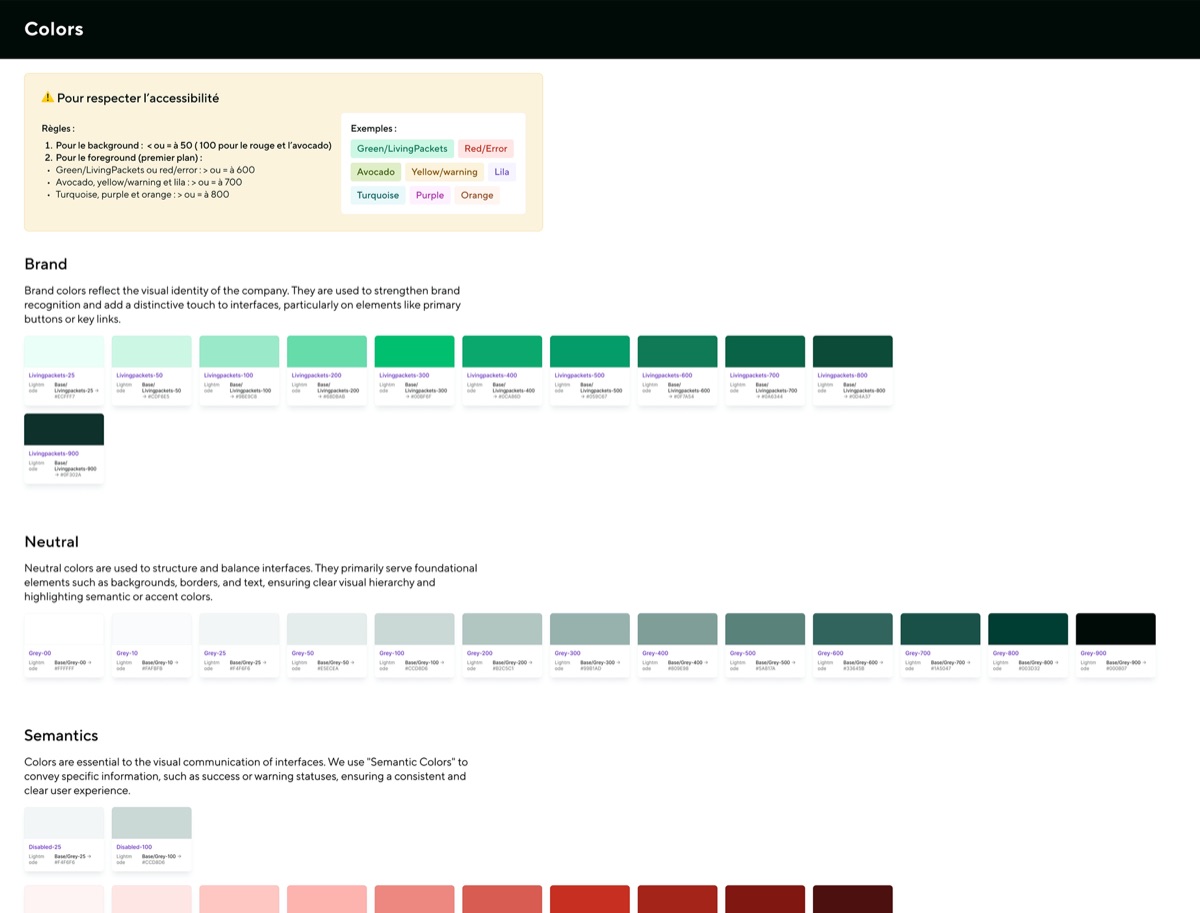Click the Grey-300 color swatch

590,629
